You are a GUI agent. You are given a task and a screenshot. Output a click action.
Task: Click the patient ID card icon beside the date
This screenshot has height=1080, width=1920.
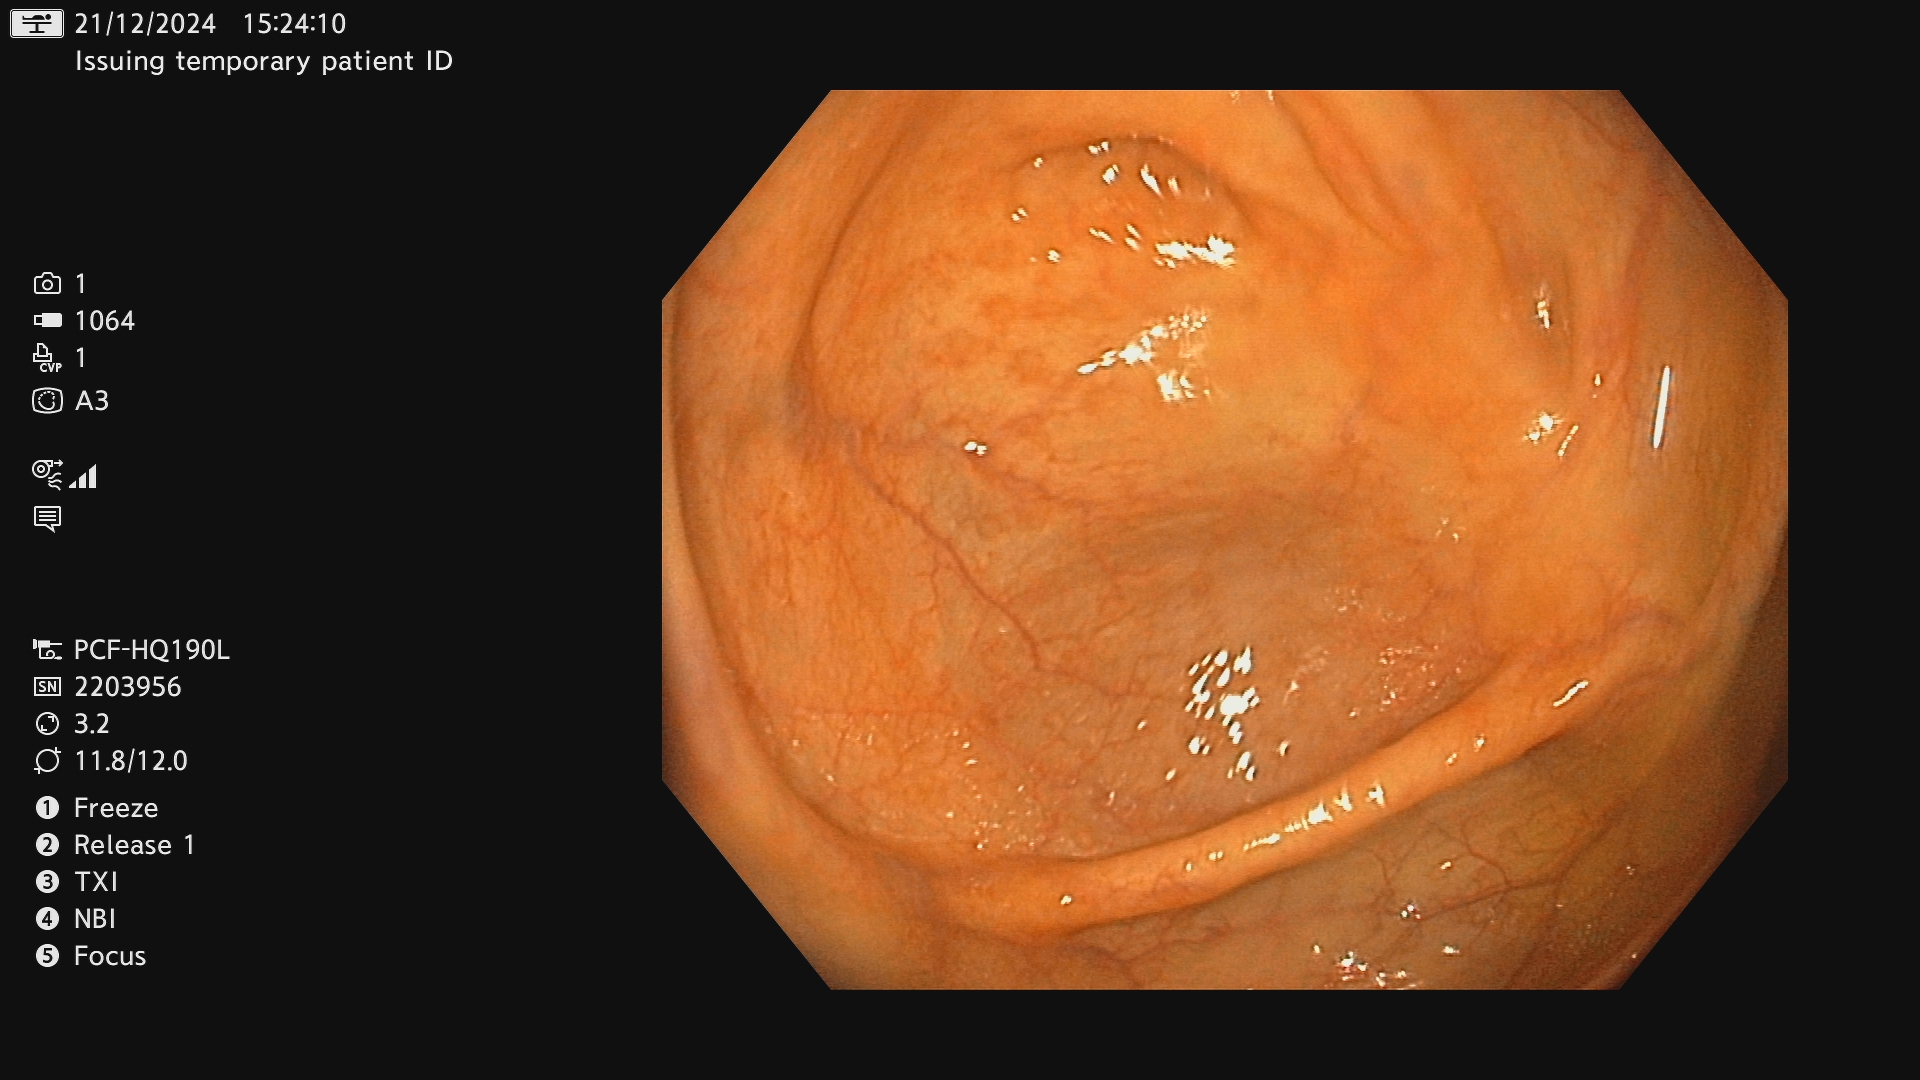37,23
